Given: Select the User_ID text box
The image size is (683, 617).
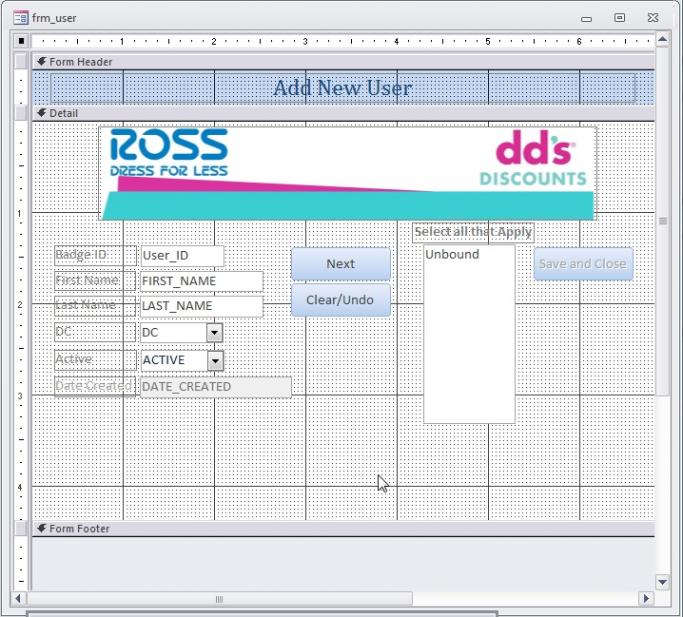Looking at the screenshot, I should point(182,256).
